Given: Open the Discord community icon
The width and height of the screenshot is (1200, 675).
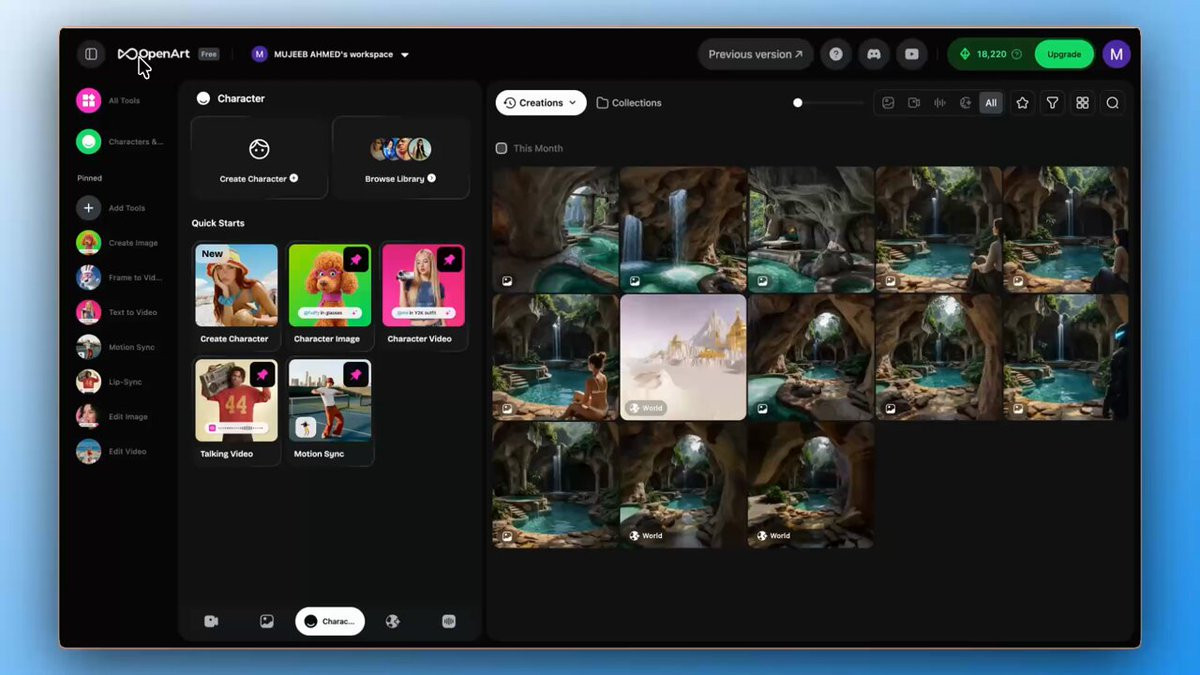Looking at the screenshot, I should point(874,54).
